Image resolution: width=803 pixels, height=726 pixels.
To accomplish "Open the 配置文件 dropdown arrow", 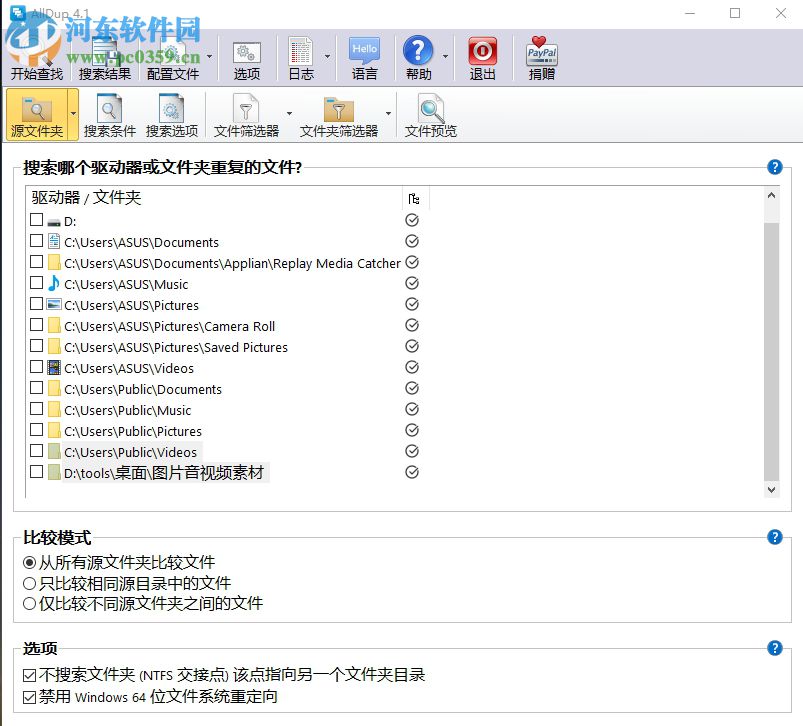I will 210,55.
